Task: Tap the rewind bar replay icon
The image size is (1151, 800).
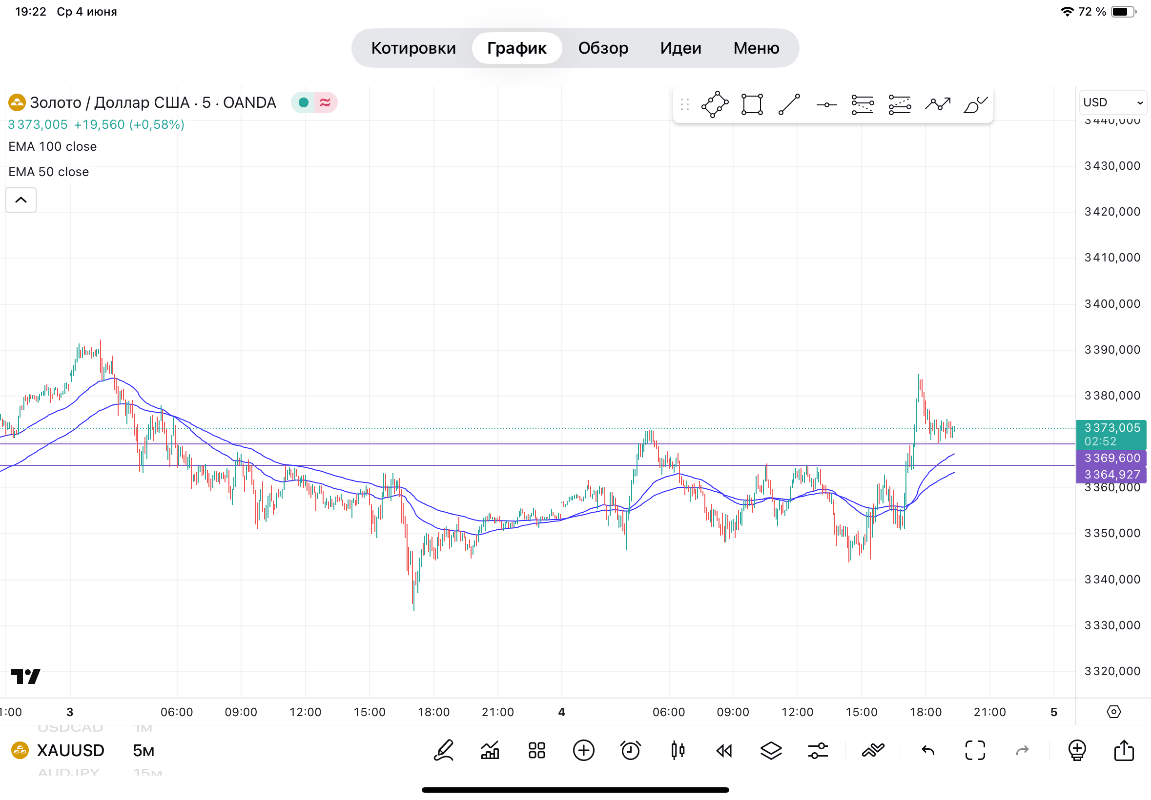Action: point(724,750)
